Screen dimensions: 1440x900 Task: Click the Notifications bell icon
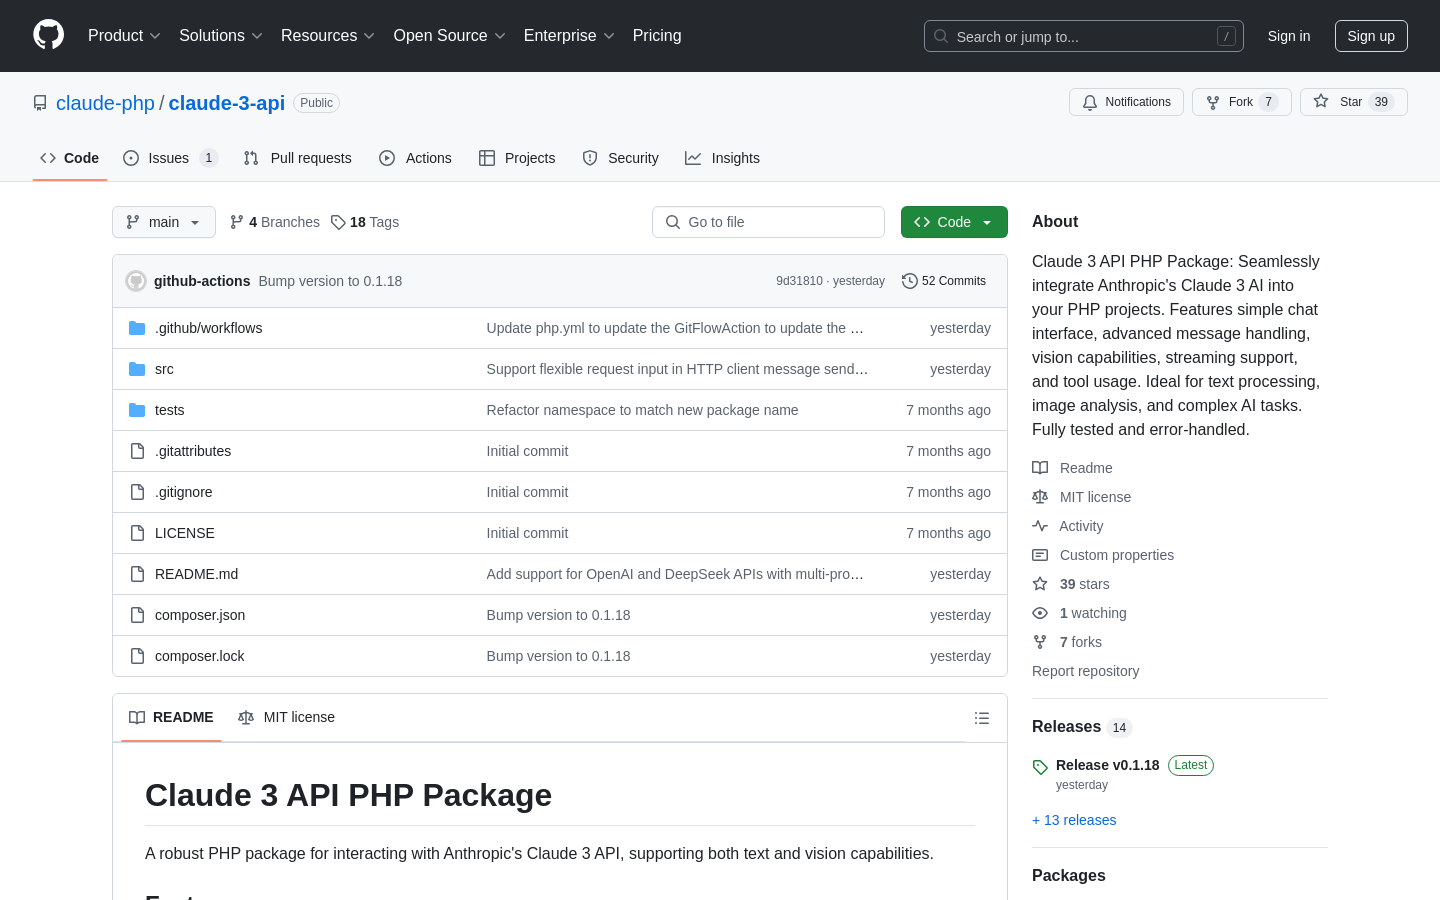point(1090,102)
